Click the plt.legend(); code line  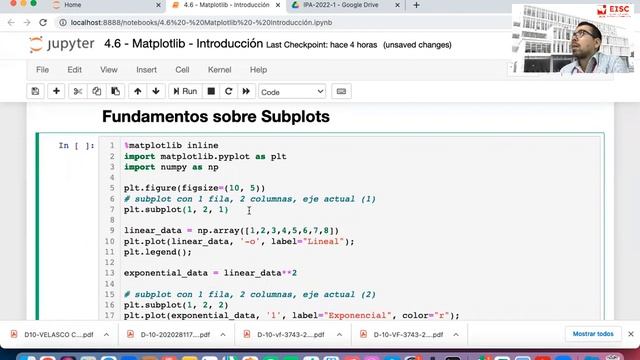[x=158, y=252]
